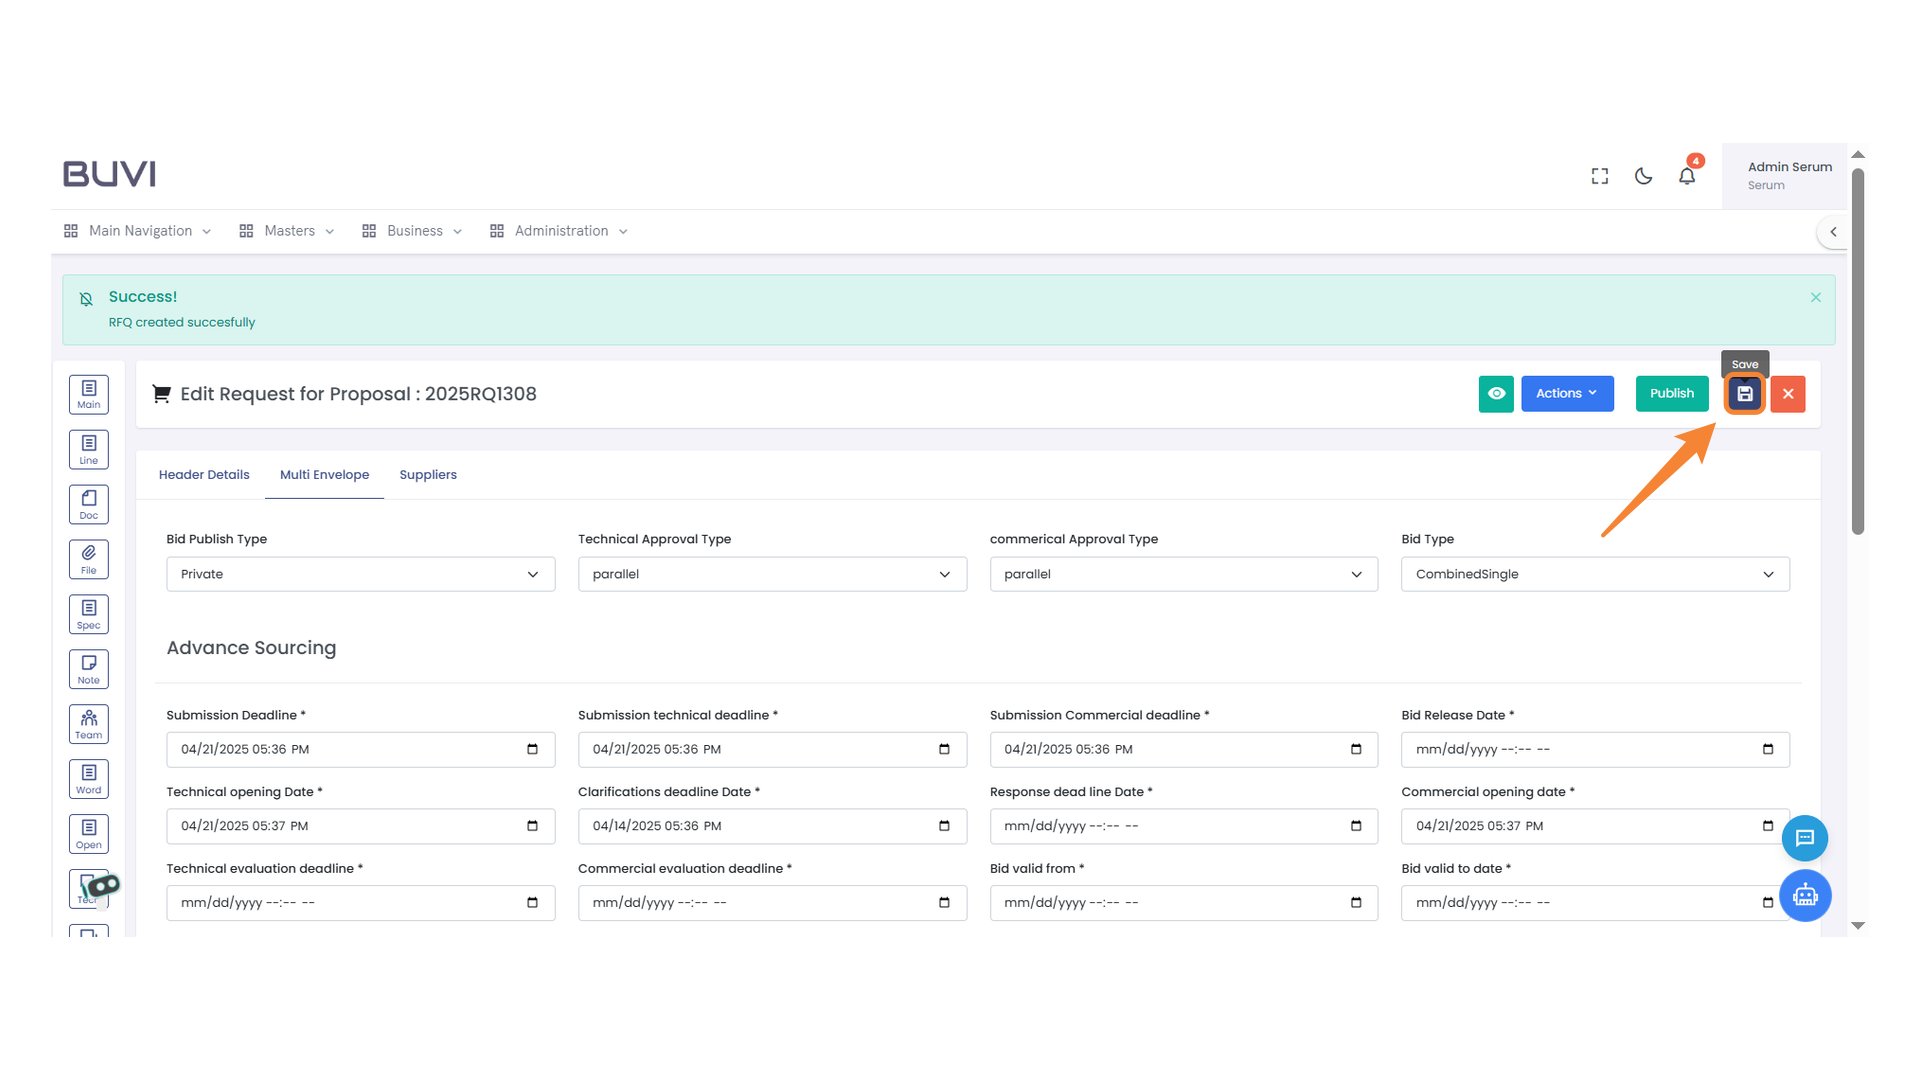The height and width of the screenshot is (1080, 1920).
Task: Switch to the Suppliers tab
Action: (x=428, y=475)
